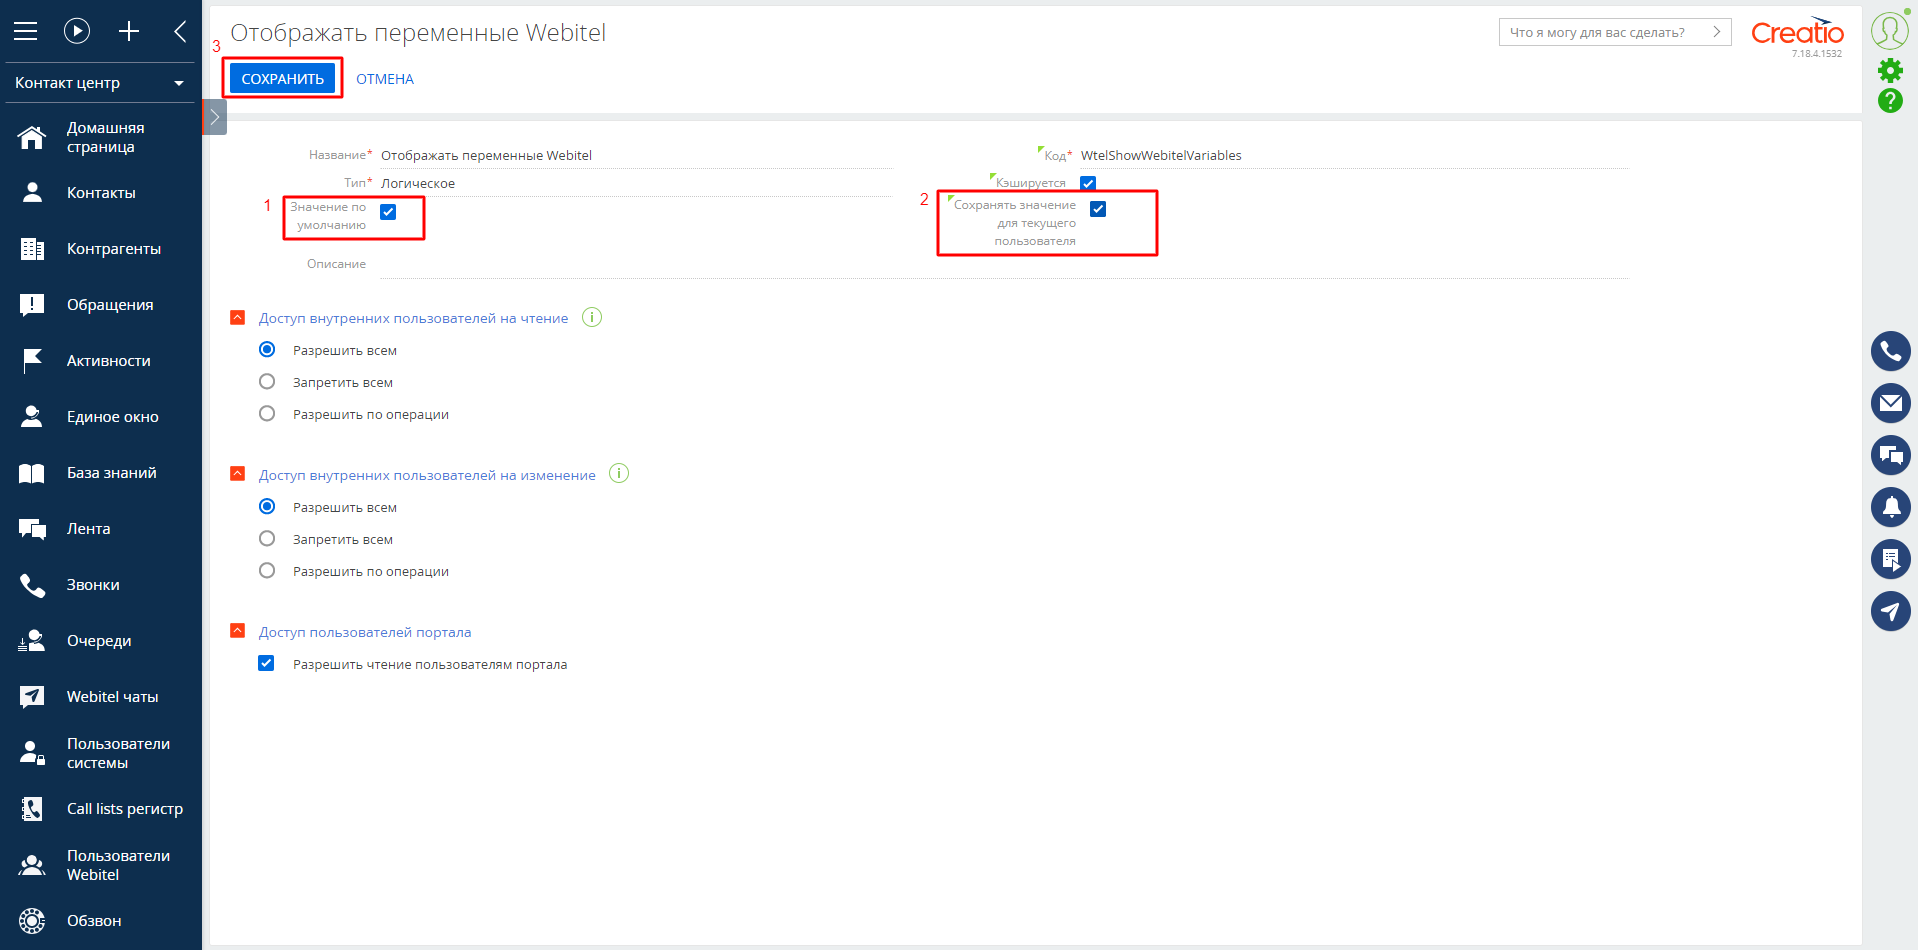
Task: Click the Название input field
Action: tap(636, 155)
